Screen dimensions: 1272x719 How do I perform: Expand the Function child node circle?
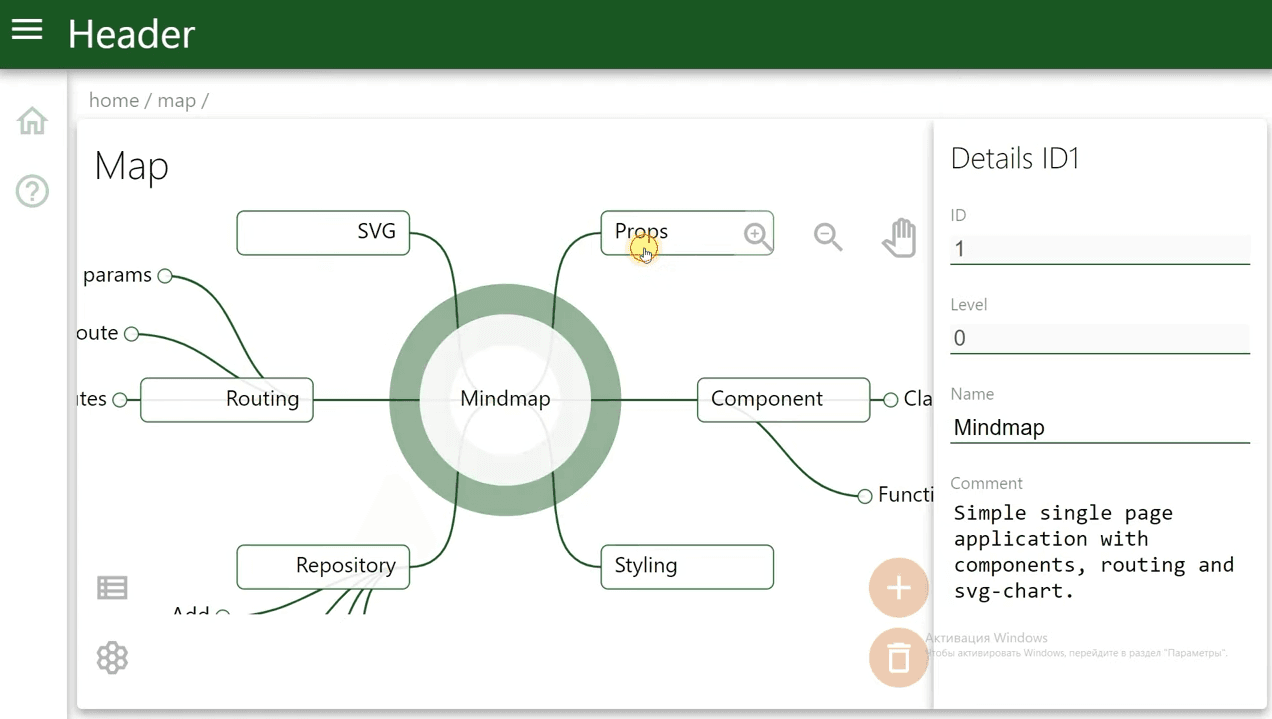pyautogui.click(x=865, y=496)
